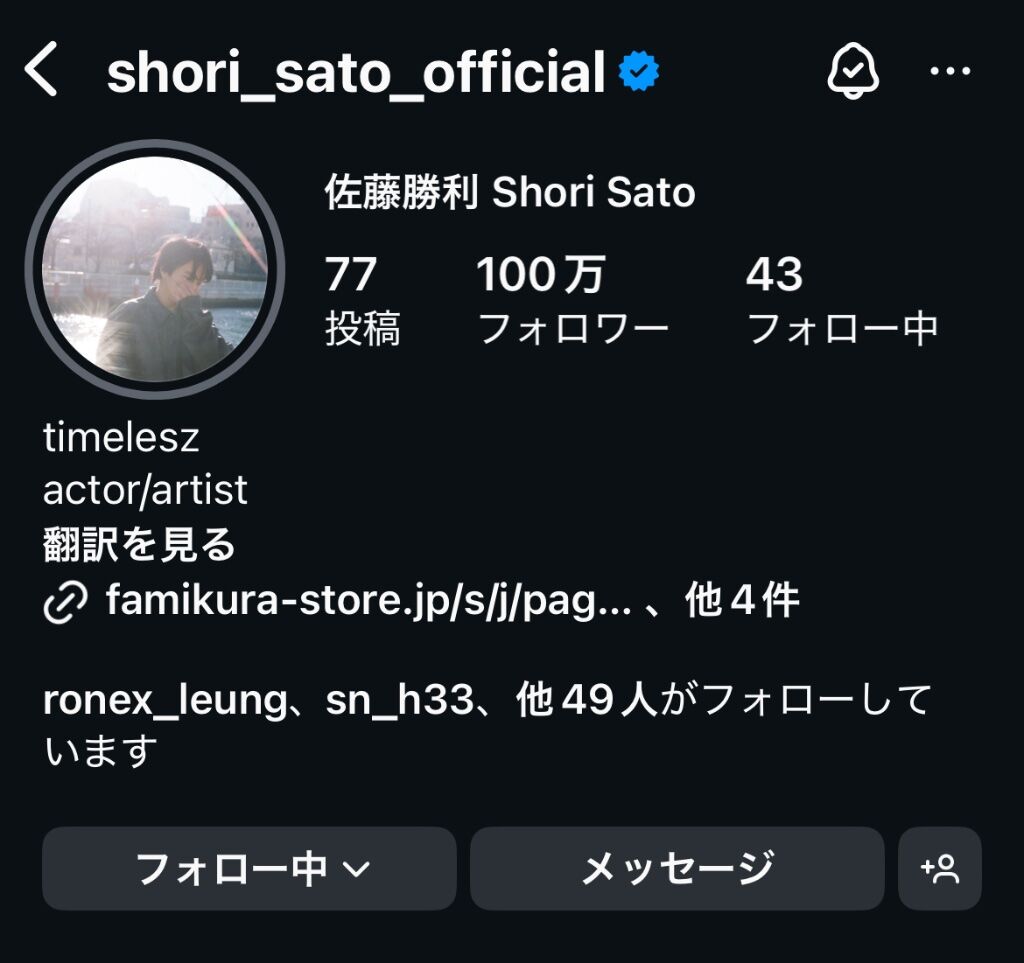1024x963 pixels.
Task: Tap 翻訳を見る to translate bio
Action: (x=139, y=545)
